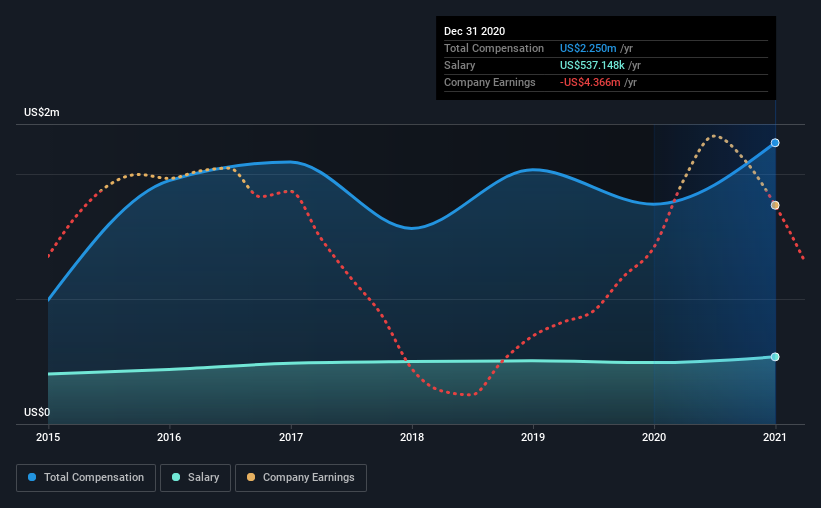The image size is (821, 508).
Task: Select the 2019 x-axis label
Action: 533,437
